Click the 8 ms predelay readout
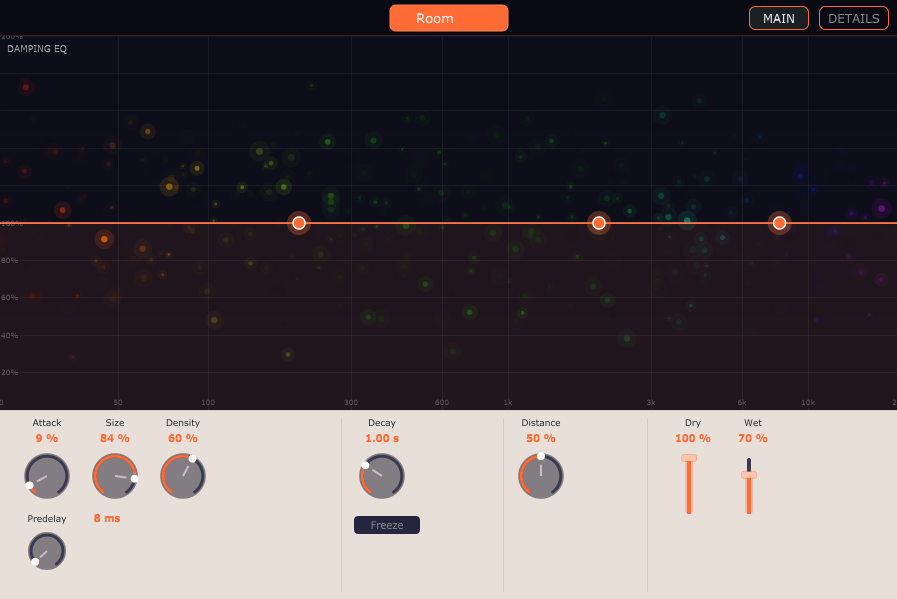 click(109, 517)
